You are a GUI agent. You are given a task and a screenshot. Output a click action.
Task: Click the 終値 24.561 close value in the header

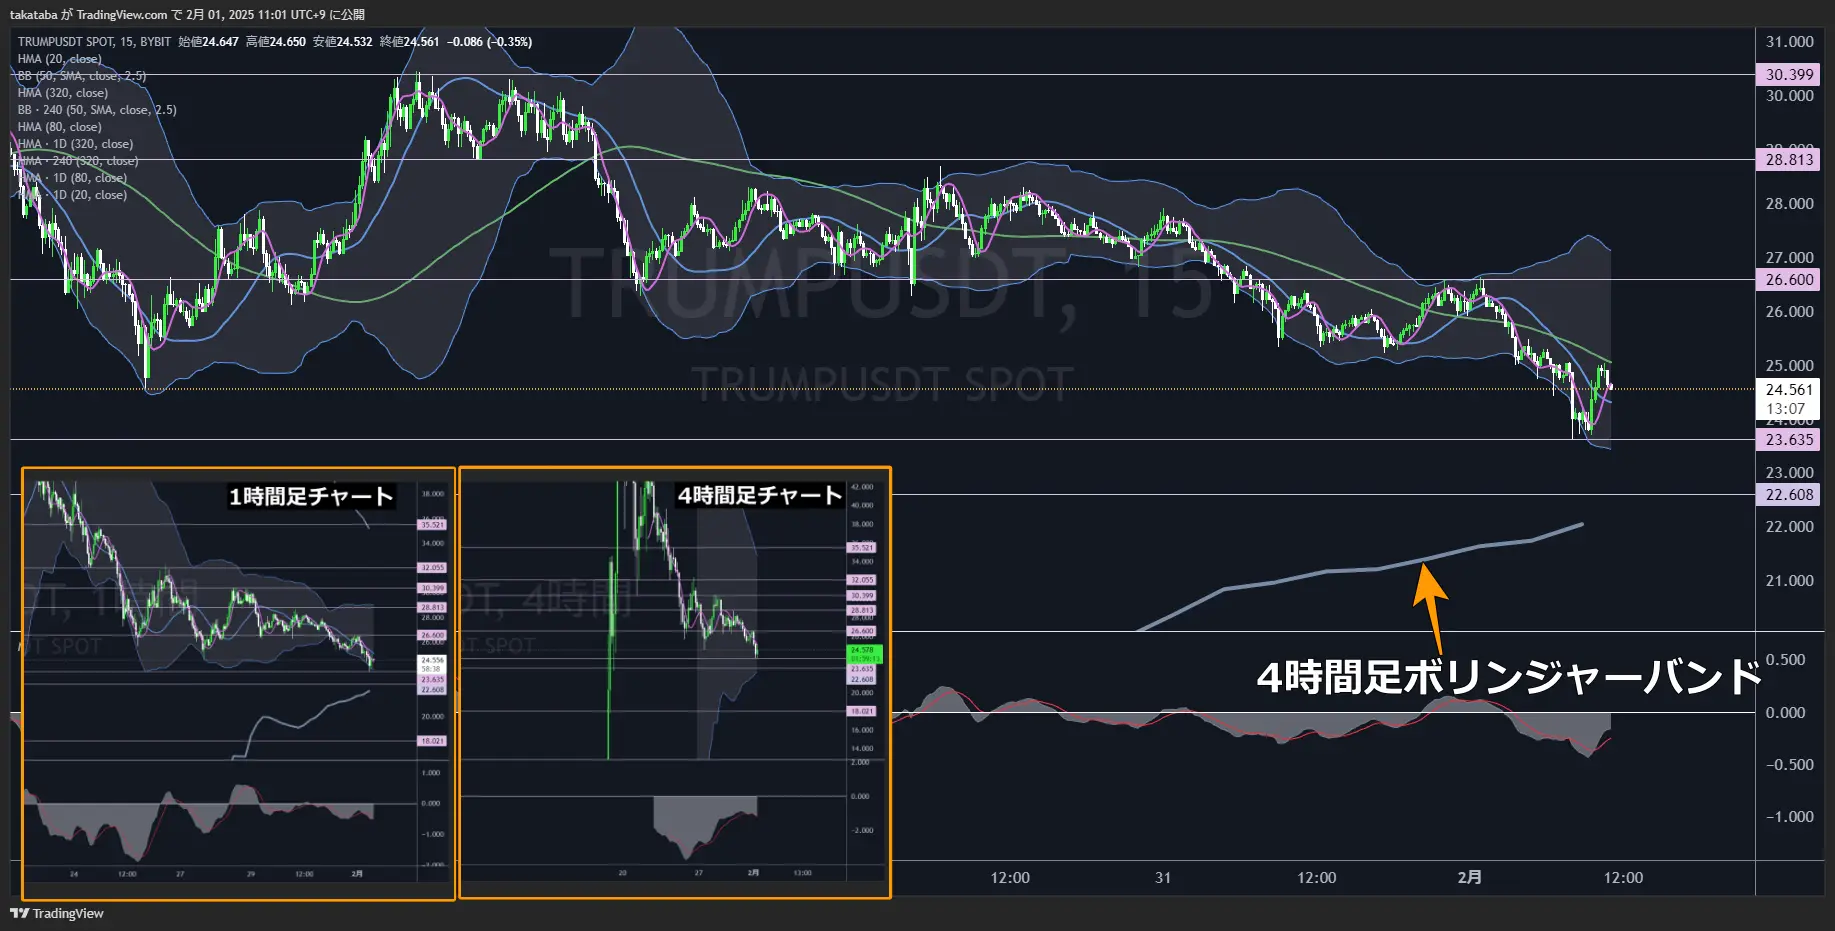[409, 42]
